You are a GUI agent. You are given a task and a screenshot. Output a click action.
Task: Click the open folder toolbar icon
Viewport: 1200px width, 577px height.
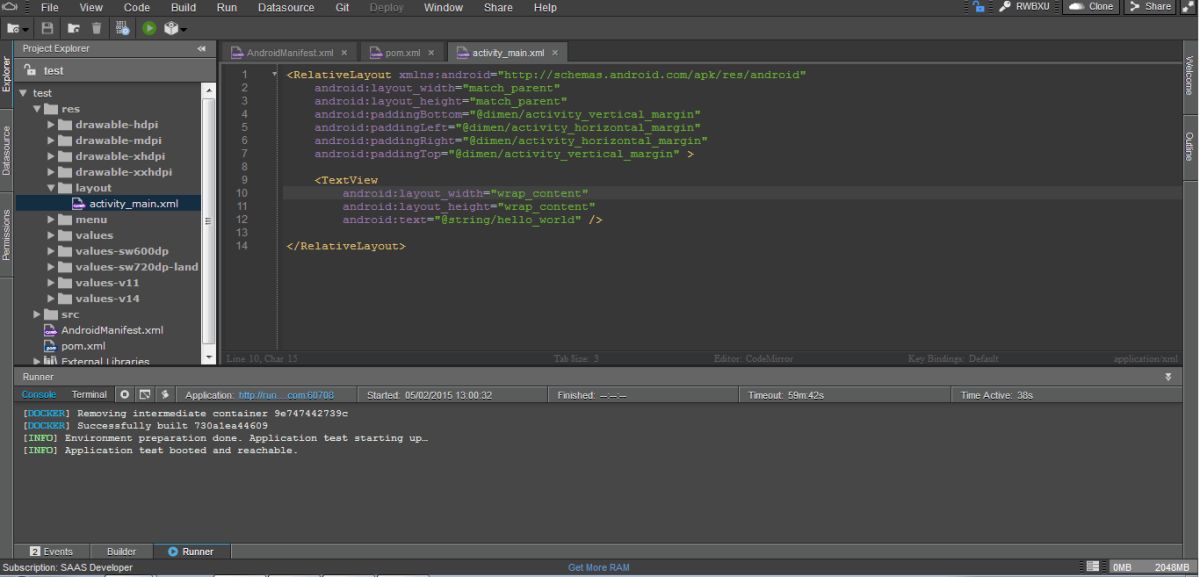[73, 29]
